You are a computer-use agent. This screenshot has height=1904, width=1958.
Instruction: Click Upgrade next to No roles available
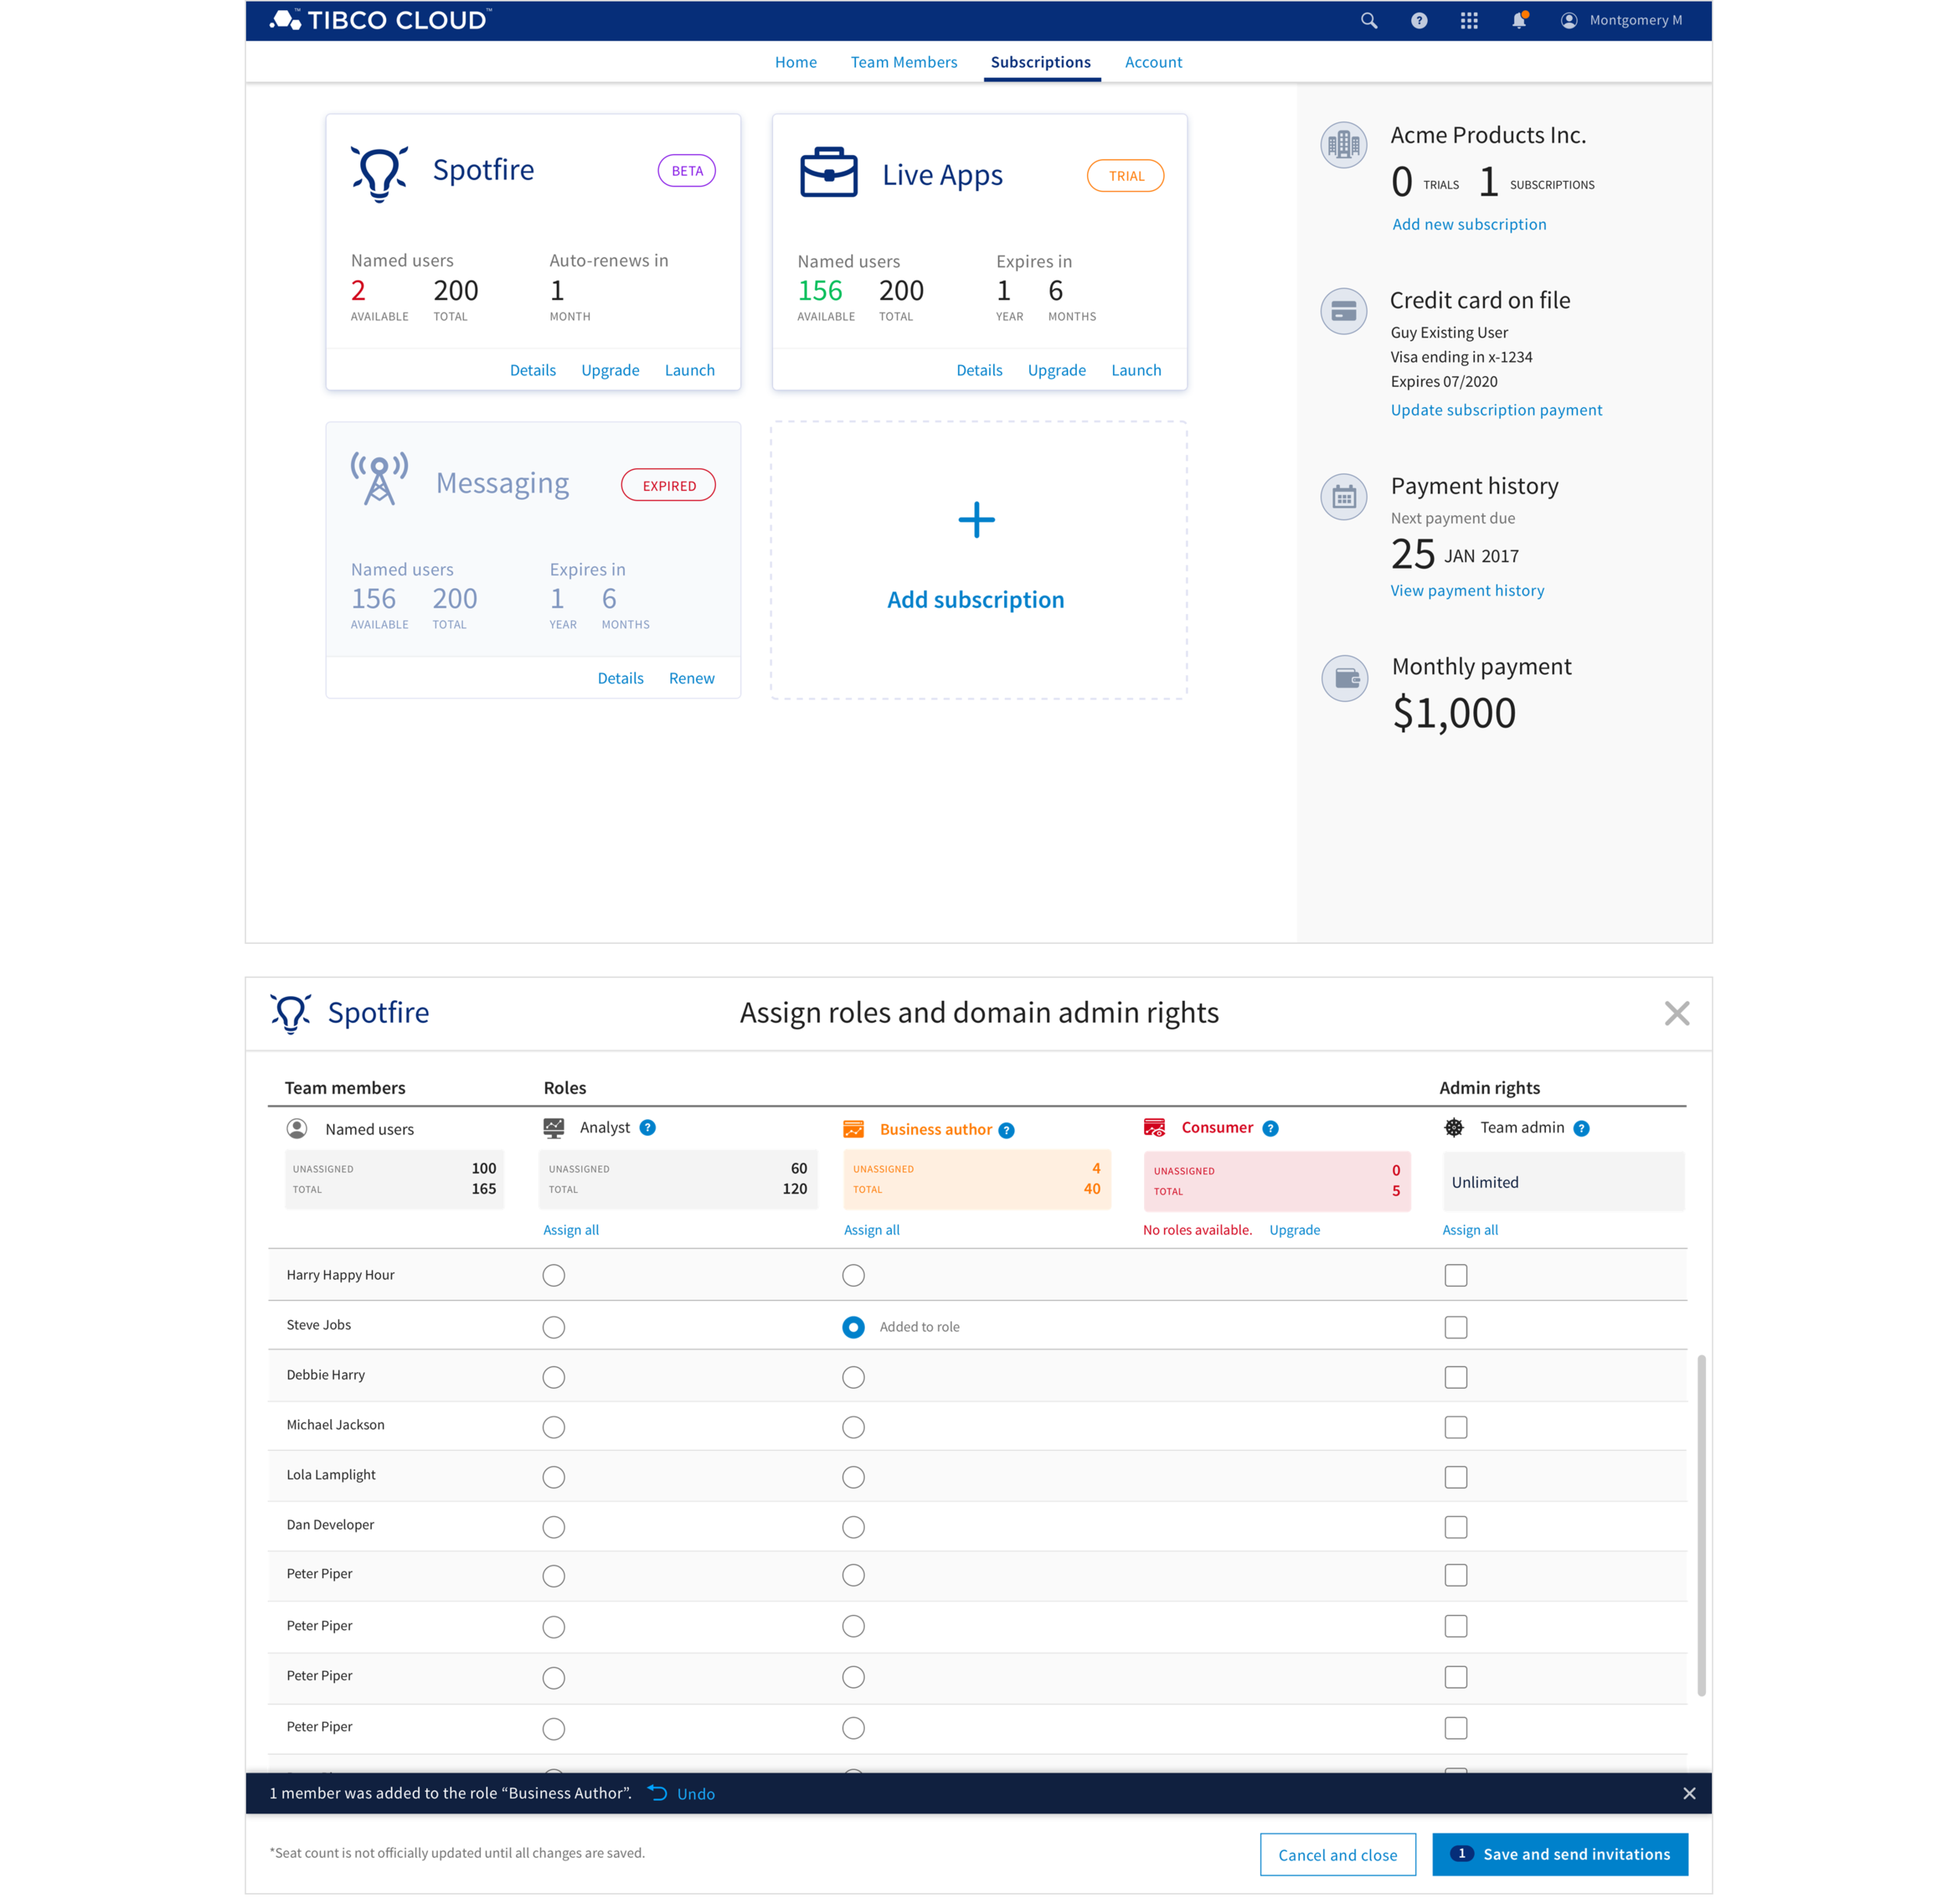click(x=1294, y=1230)
